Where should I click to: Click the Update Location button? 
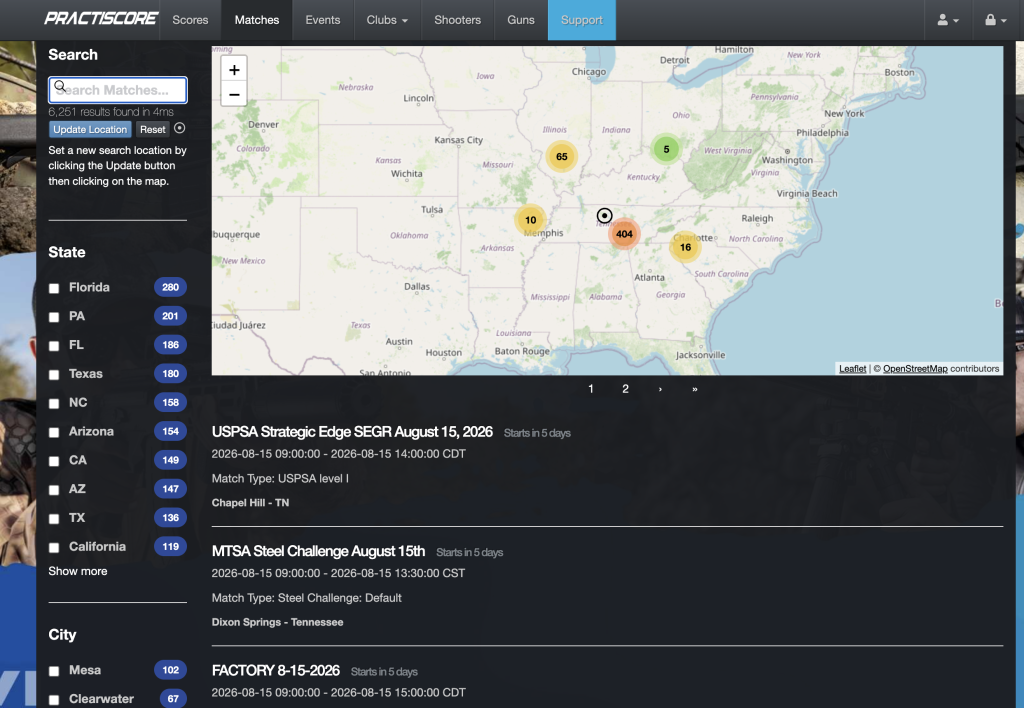coord(90,129)
